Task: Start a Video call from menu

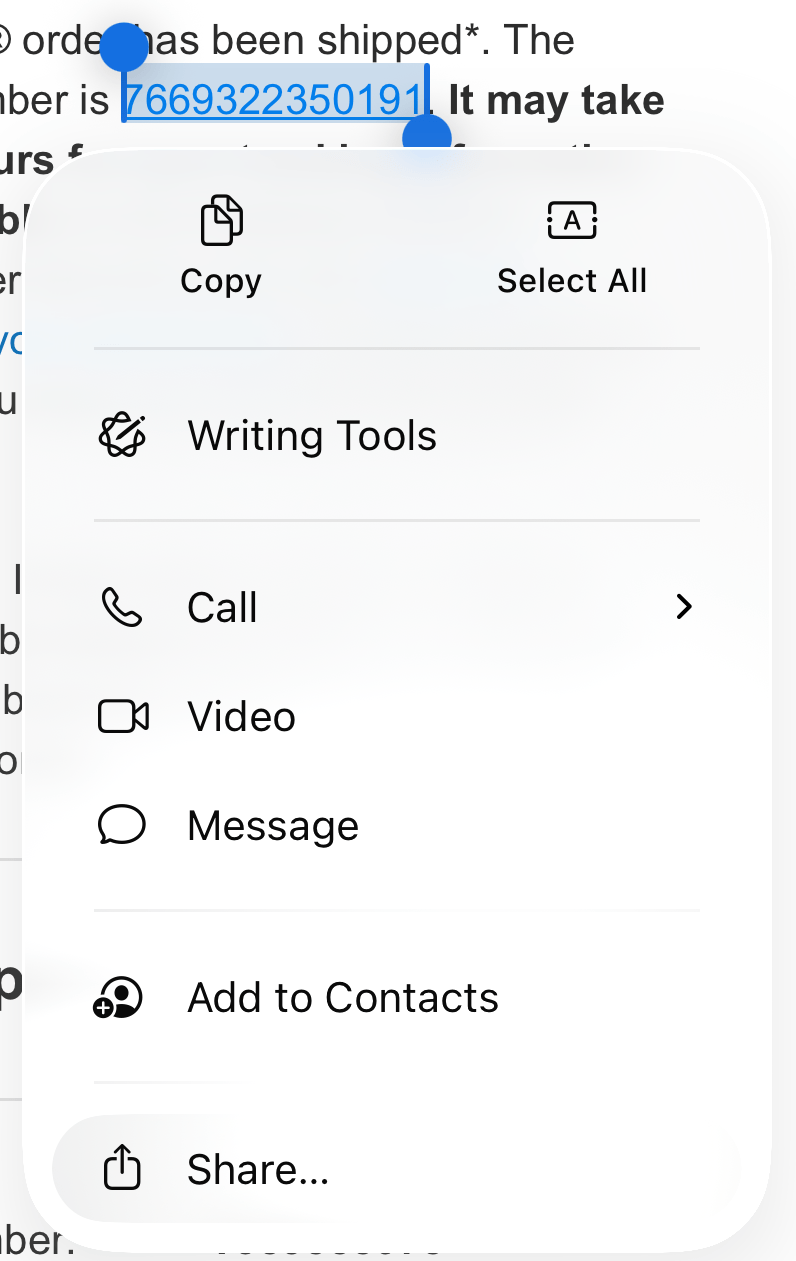Action: coord(241,717)
